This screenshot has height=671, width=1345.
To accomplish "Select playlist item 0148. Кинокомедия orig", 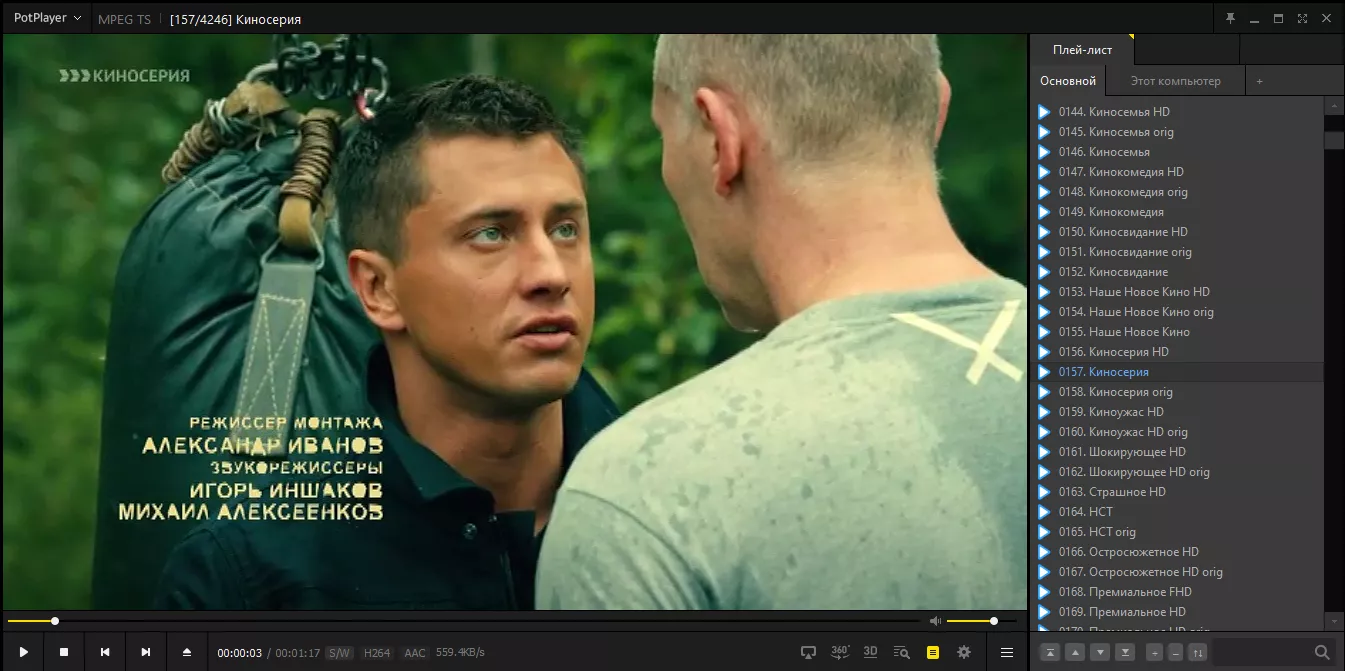I will (1178, 192).
